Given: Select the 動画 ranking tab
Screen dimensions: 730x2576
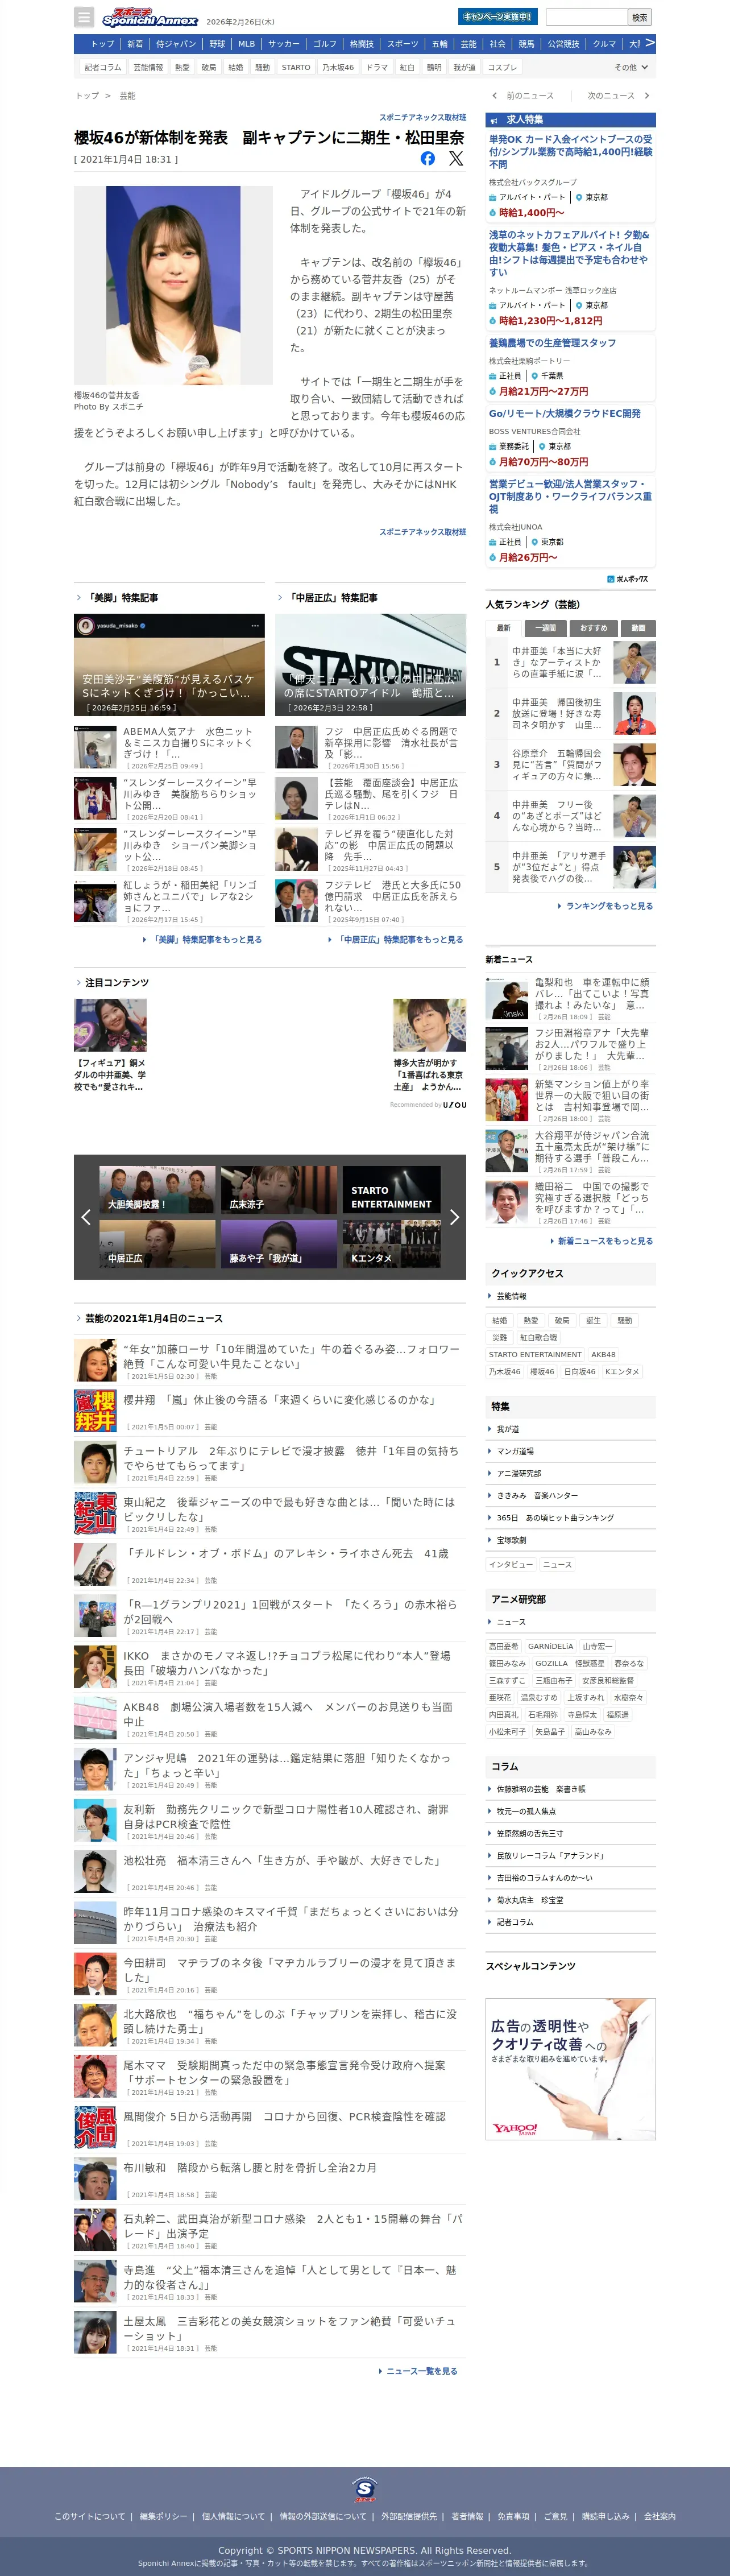Looking at the screenshot, I should (x=638, y=628).
